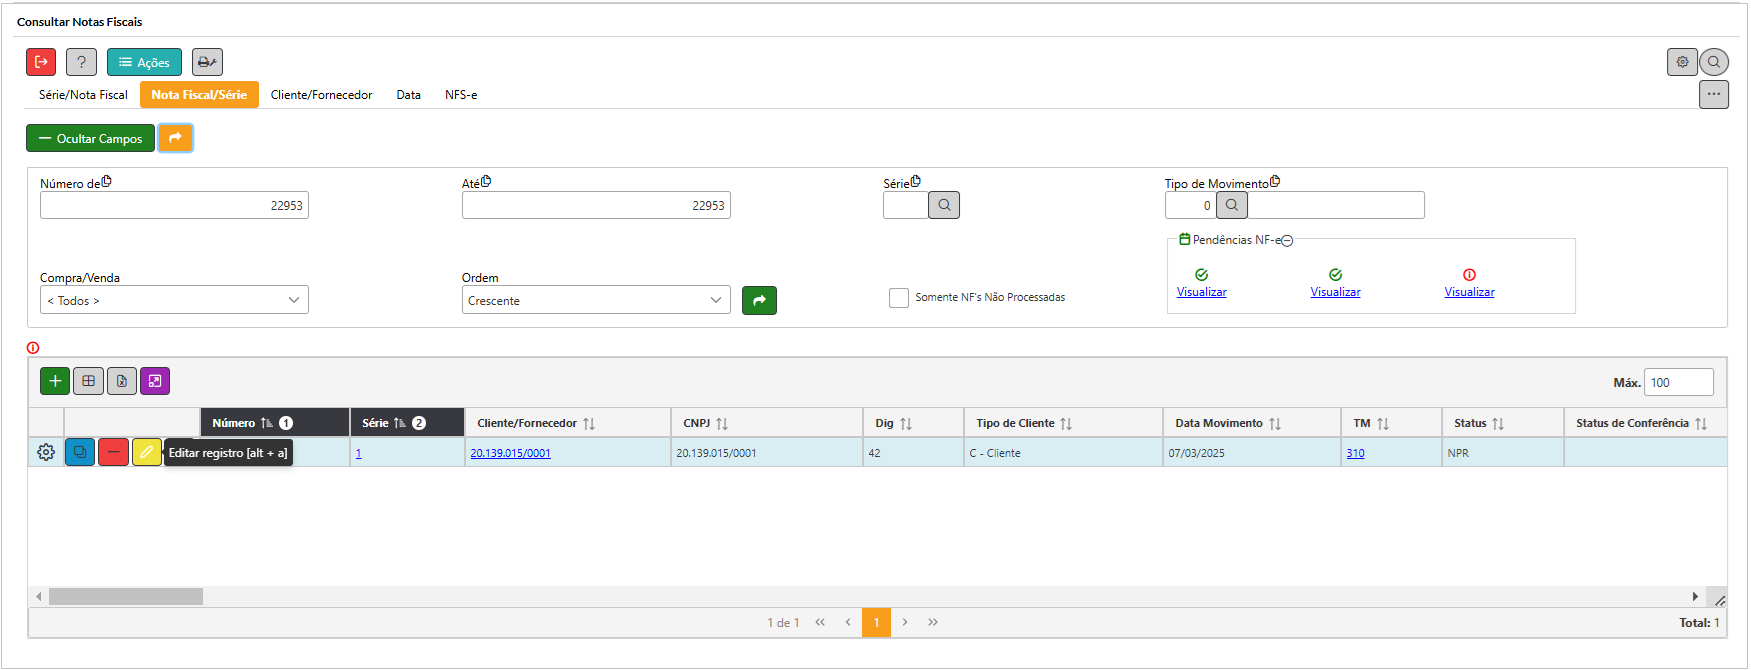The height and width of the screenshot is (670, 1751).
Task: Click the printer icon in the toolbar
Action: (207, 62)
